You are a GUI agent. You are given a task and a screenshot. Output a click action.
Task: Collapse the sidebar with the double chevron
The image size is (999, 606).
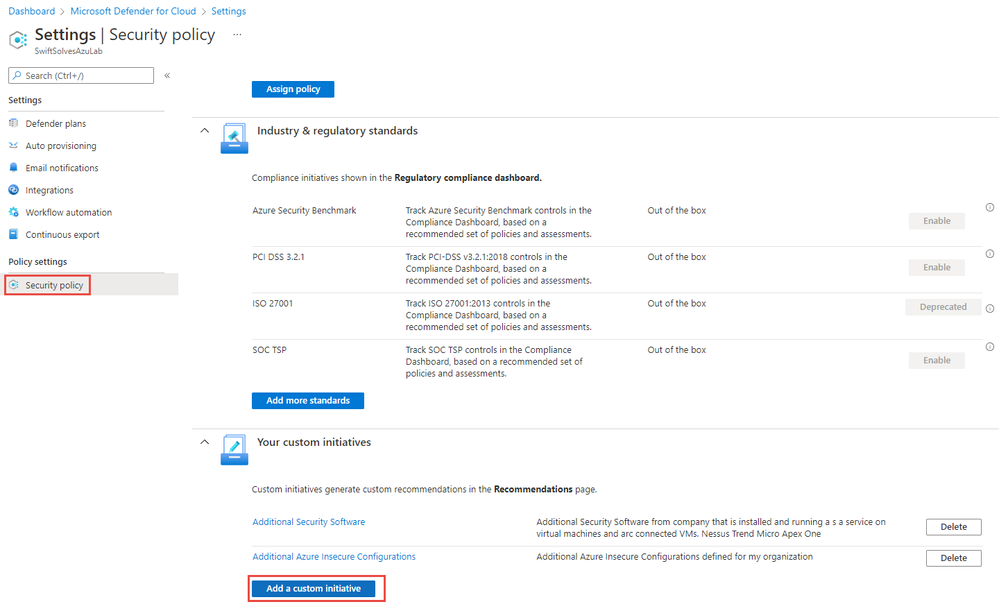click(167, 75)
